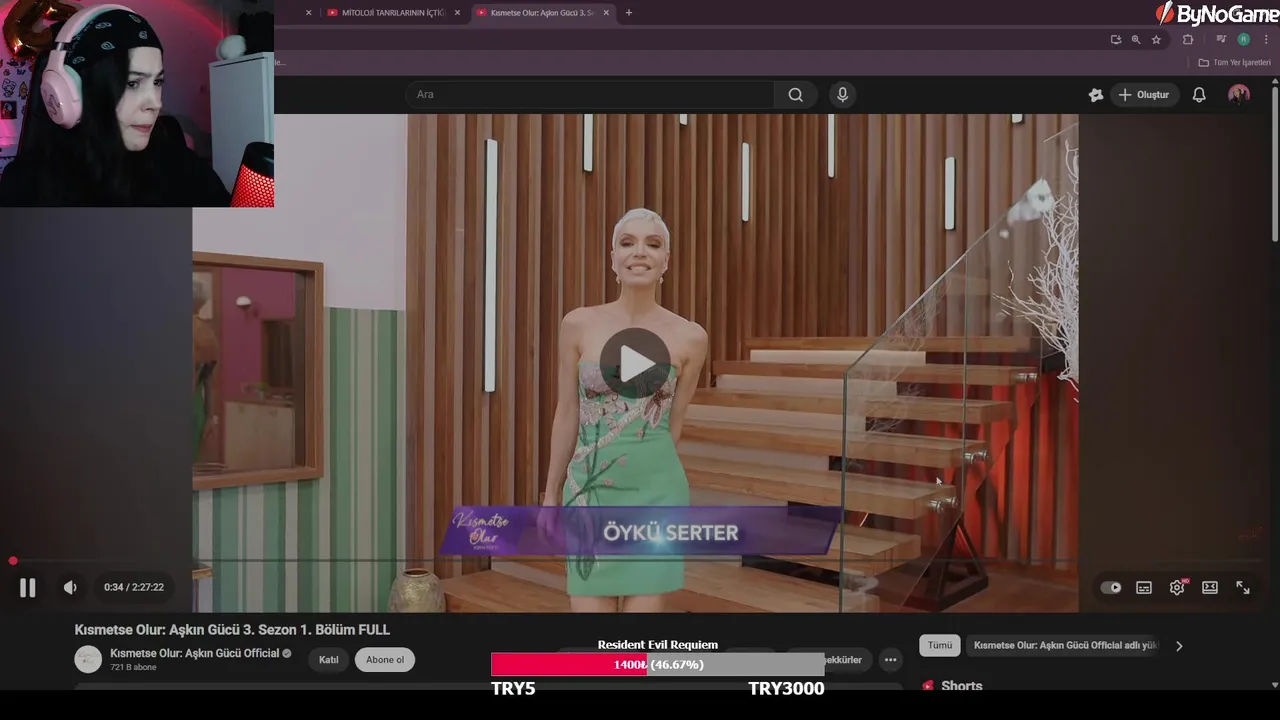Open the Chrome profile avatar

click(x=1243, y=40)
